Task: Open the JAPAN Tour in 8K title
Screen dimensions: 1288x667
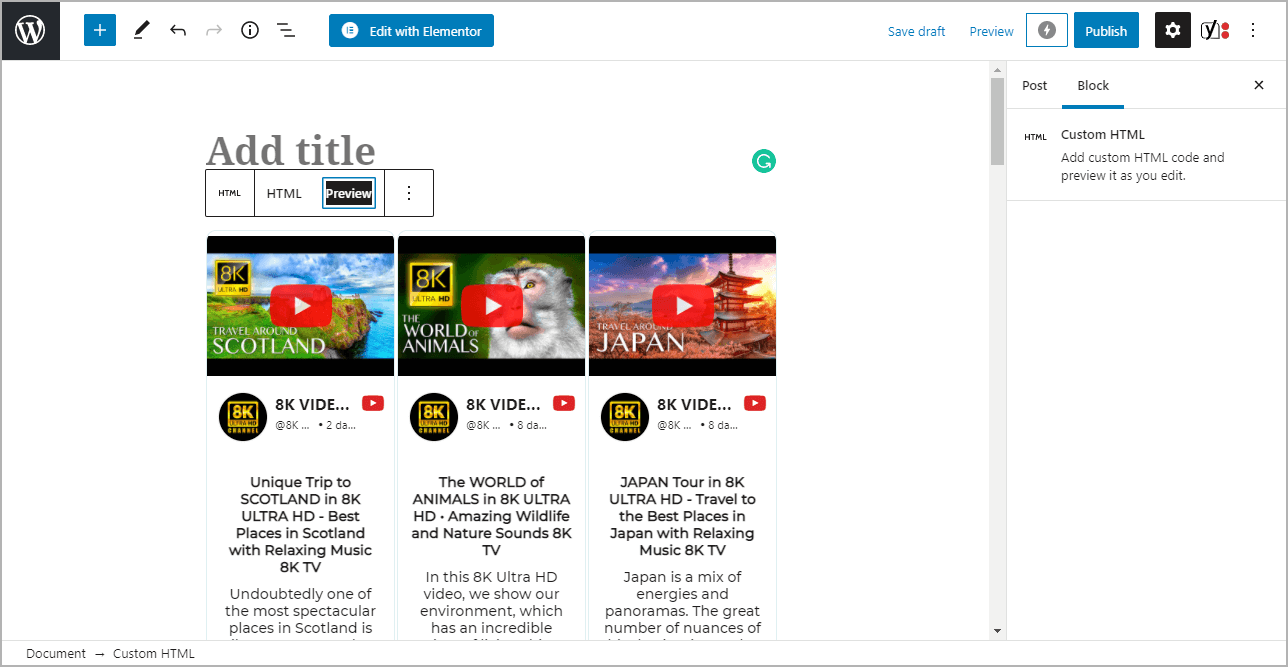Action: (682, 516)
